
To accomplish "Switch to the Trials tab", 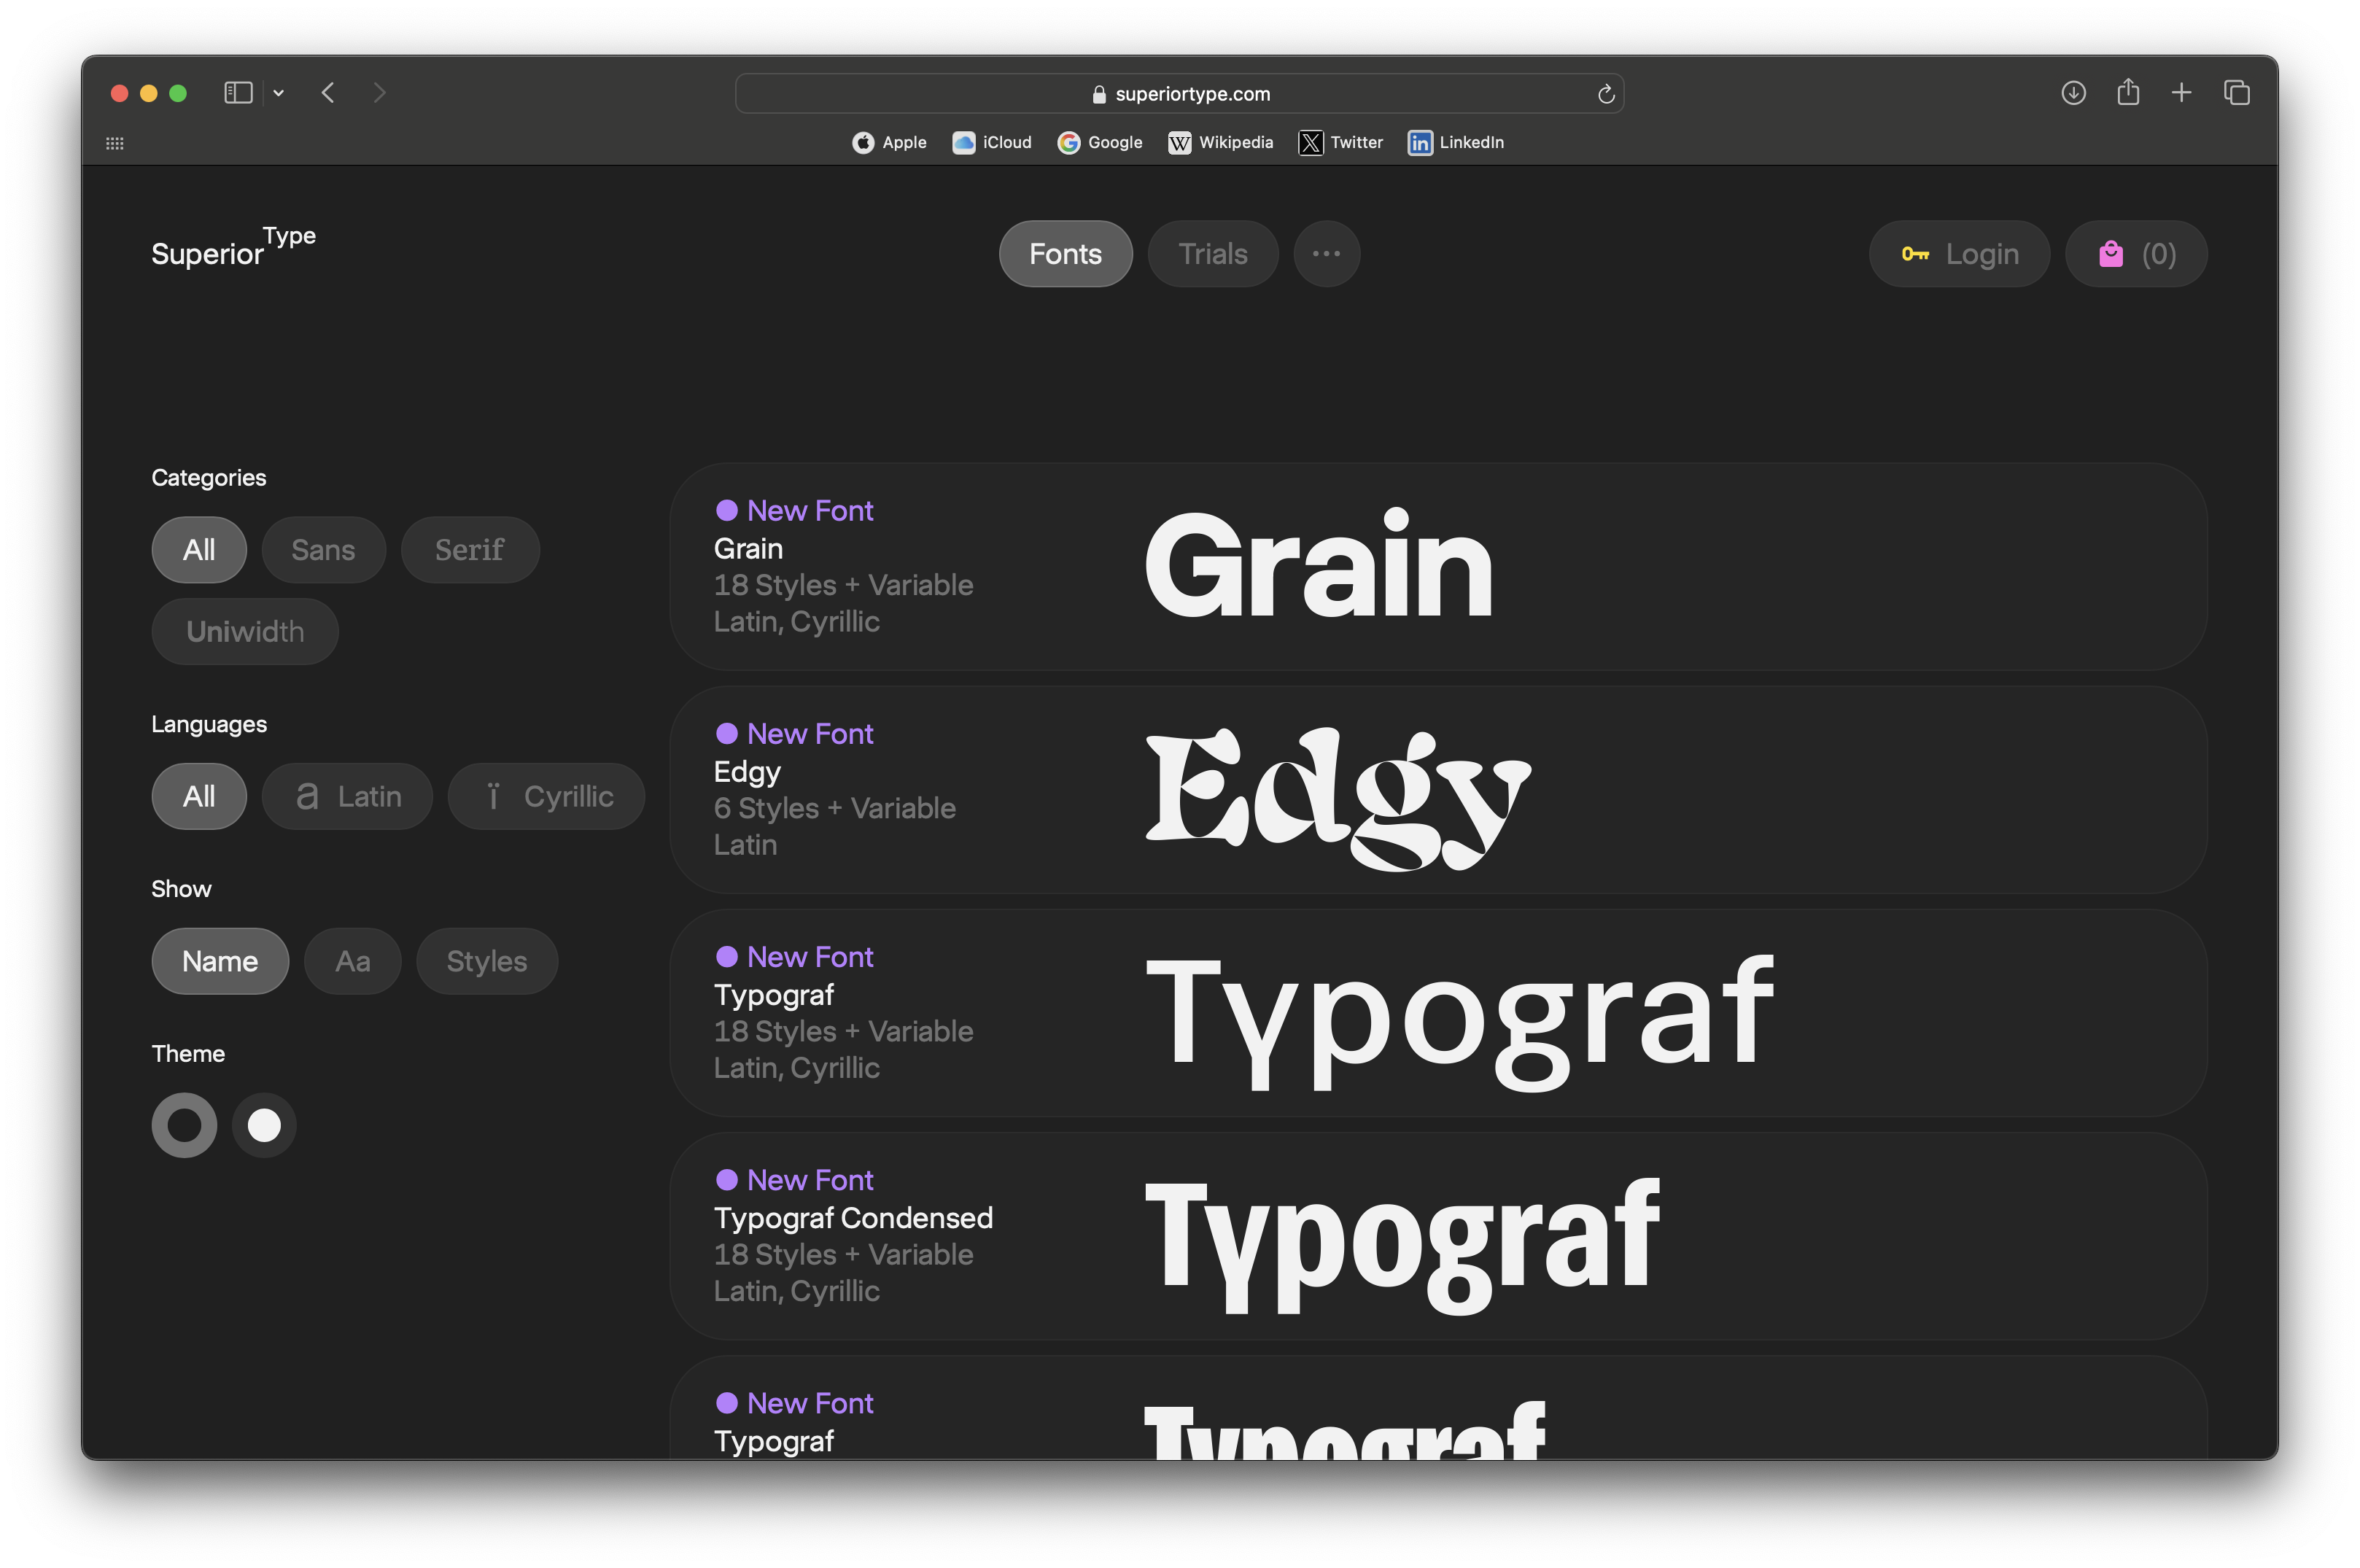I will (1212, 254).
